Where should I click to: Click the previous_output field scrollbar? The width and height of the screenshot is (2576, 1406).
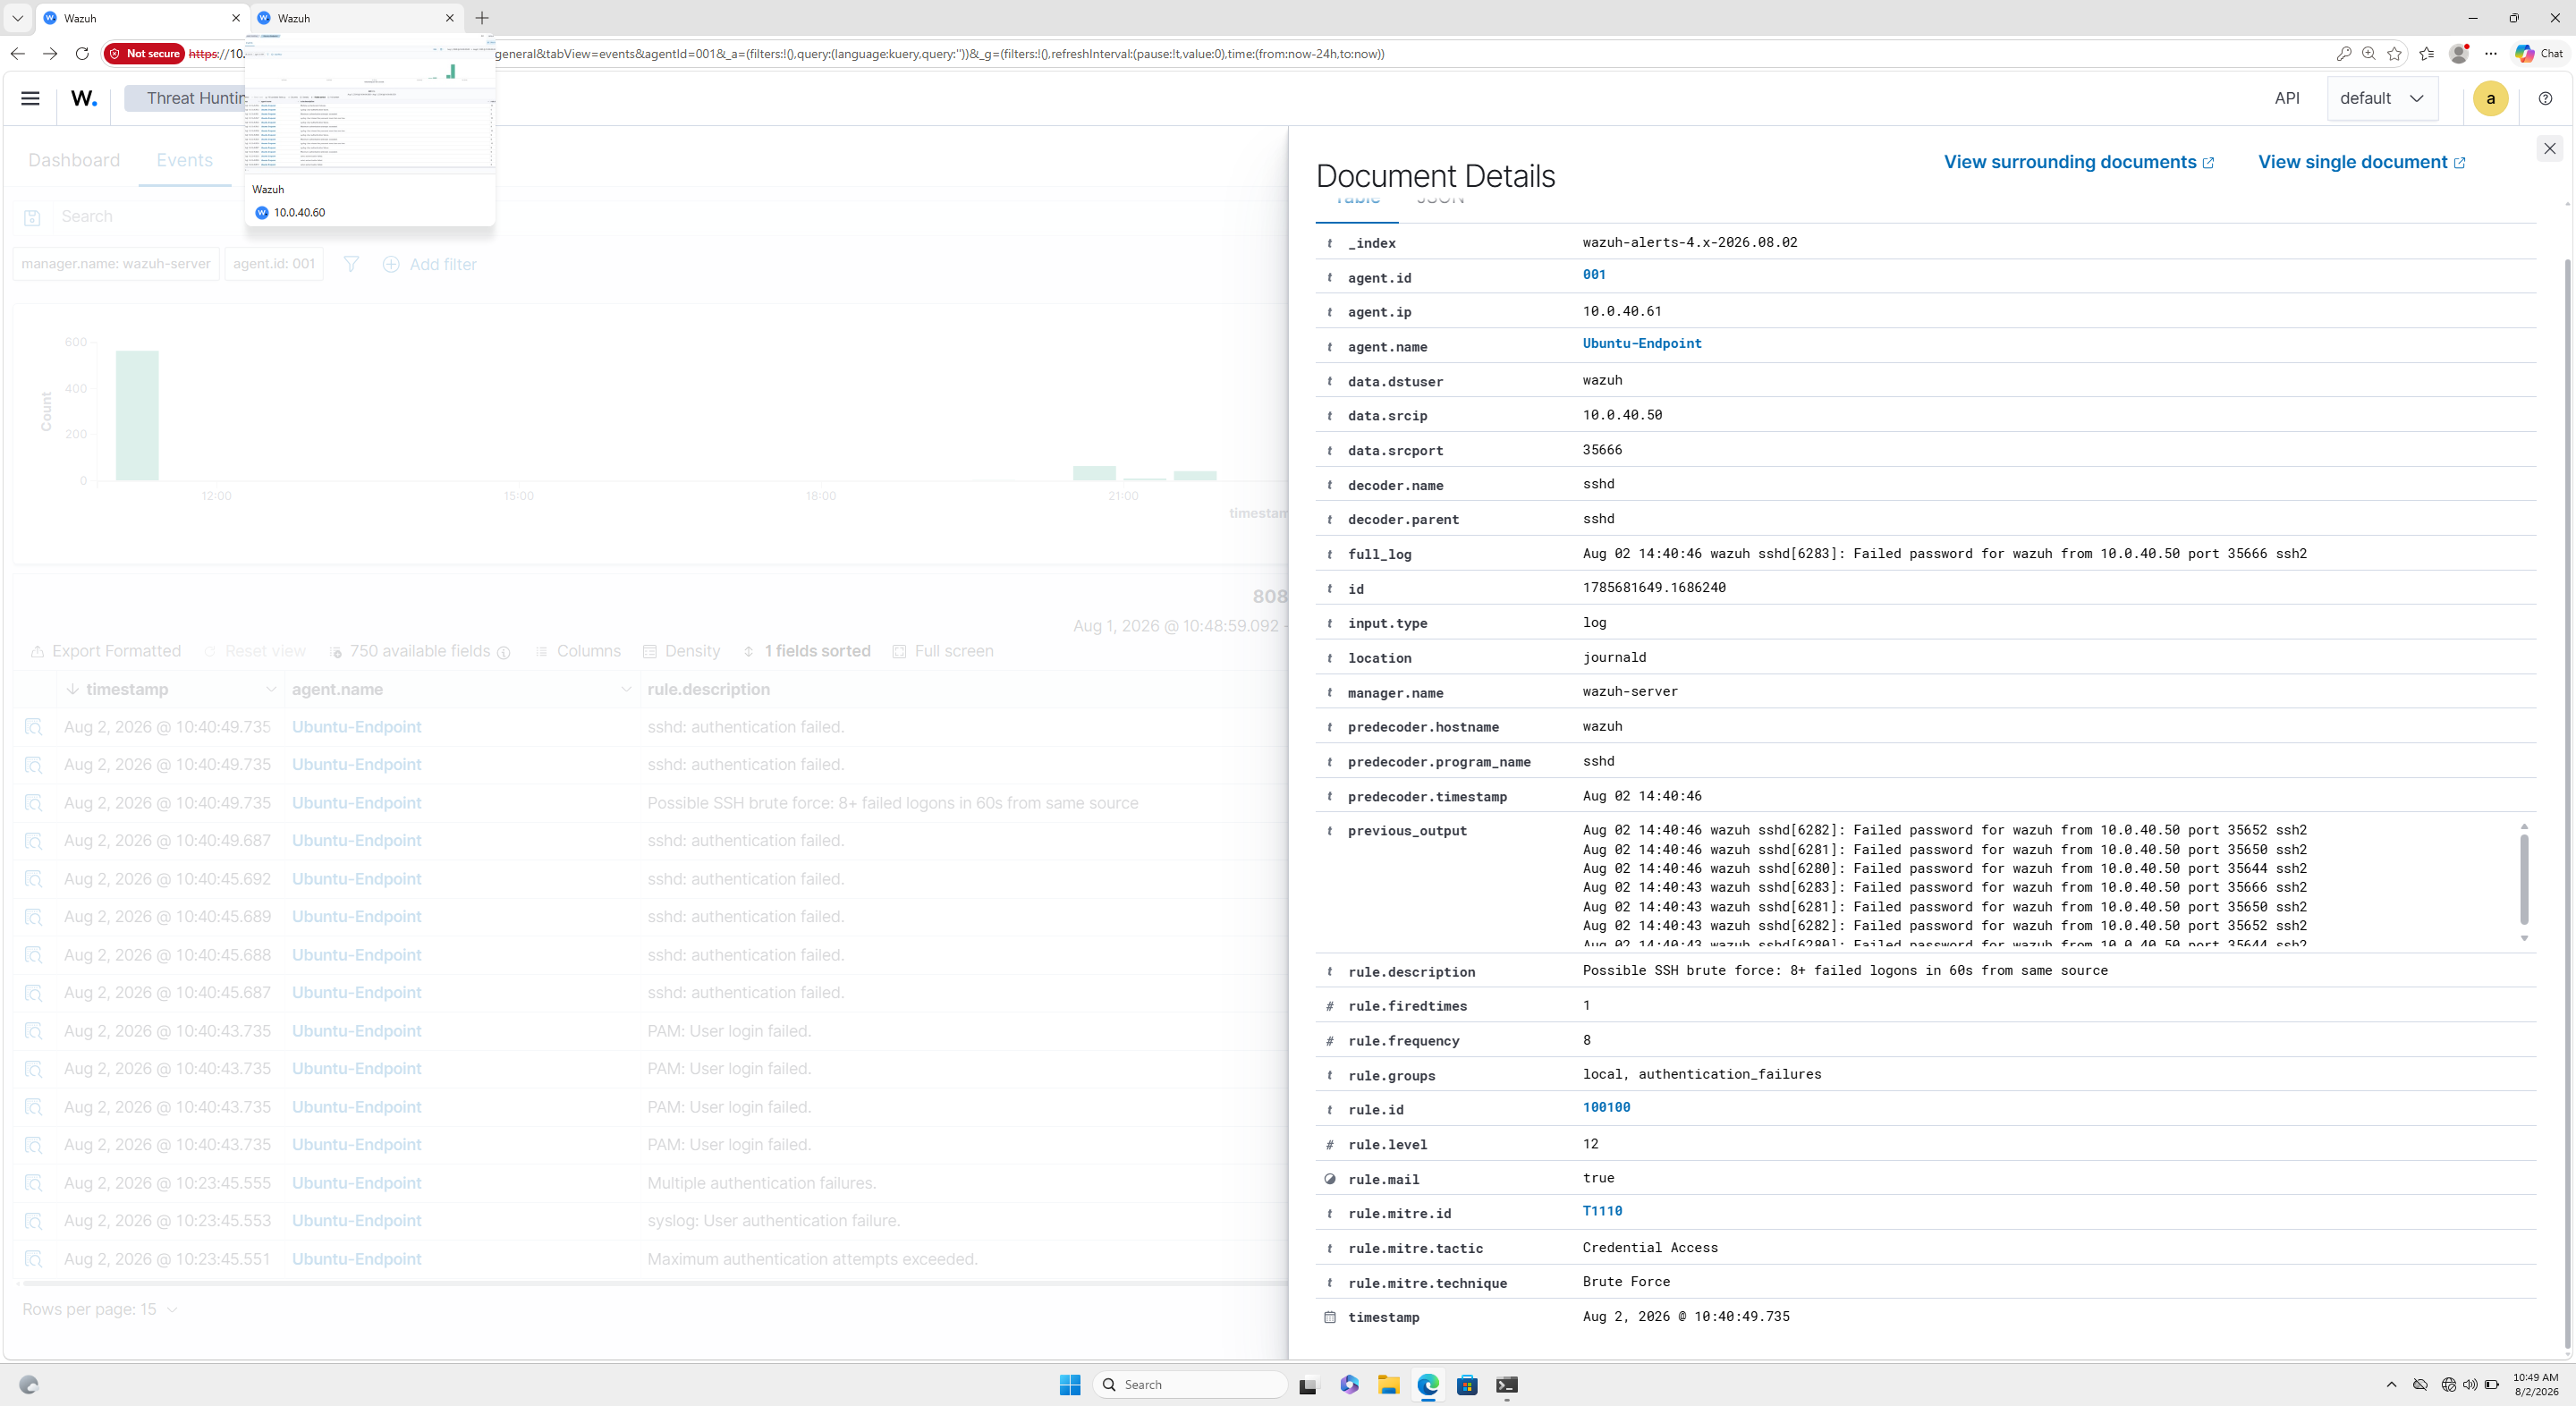point(2524,882)
